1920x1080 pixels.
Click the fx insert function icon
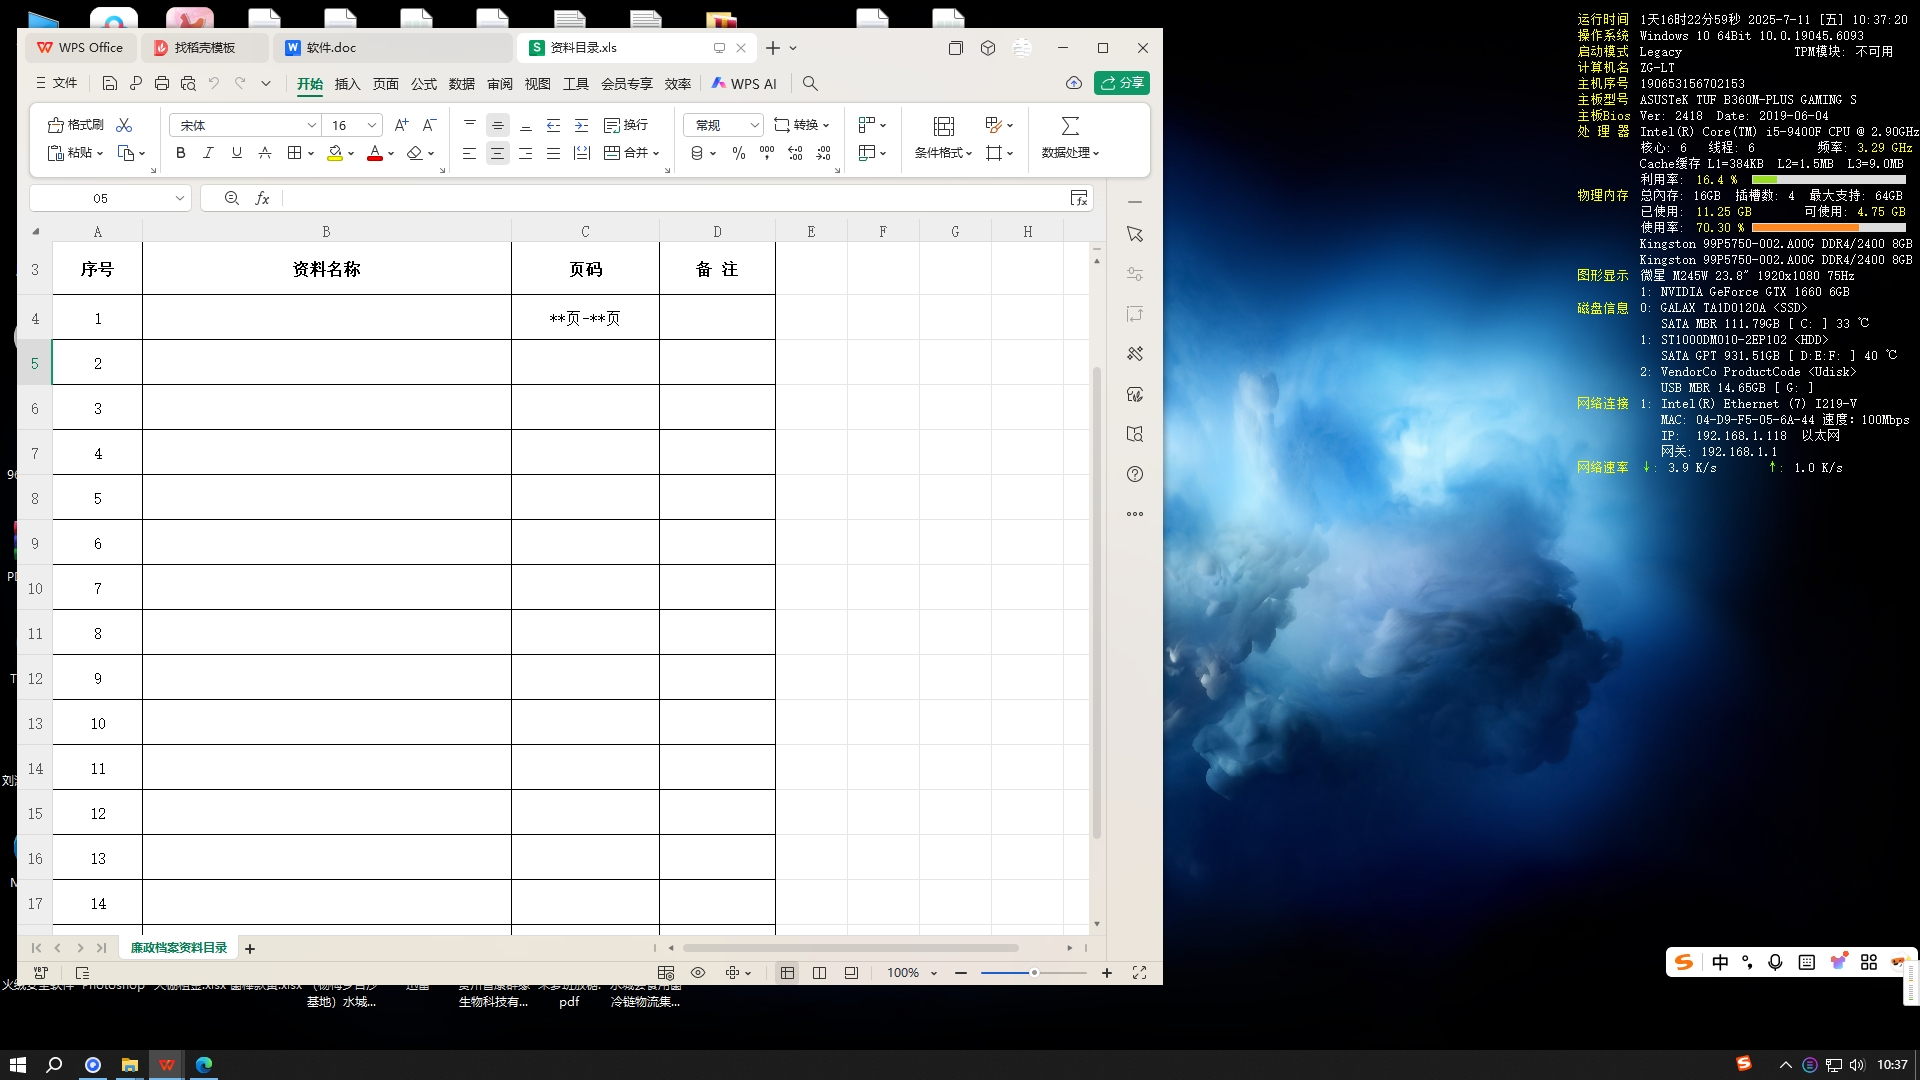[x=262, y=198]
